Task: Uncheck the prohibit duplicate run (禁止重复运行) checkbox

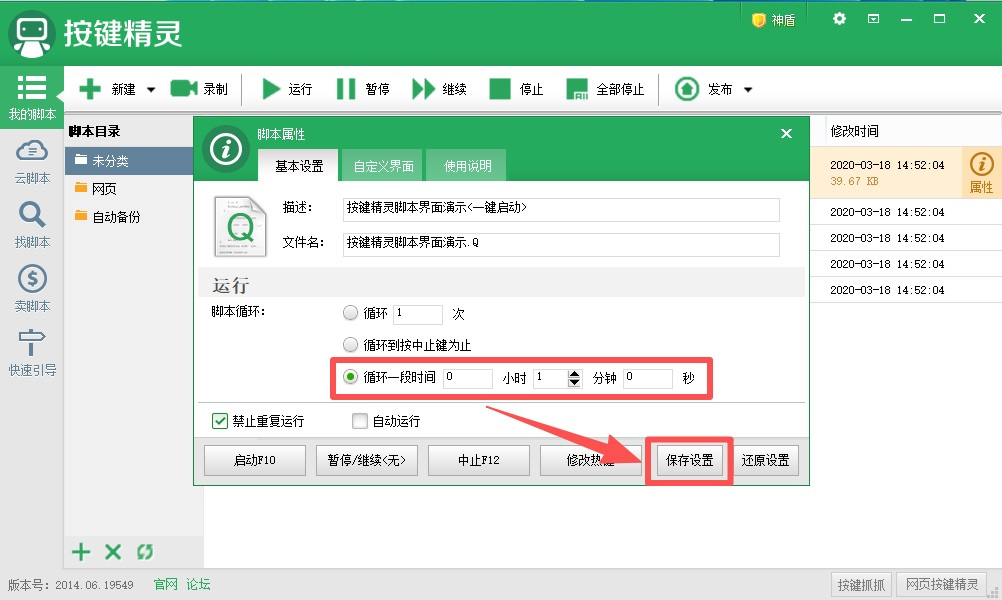Action: click(220, 421)
